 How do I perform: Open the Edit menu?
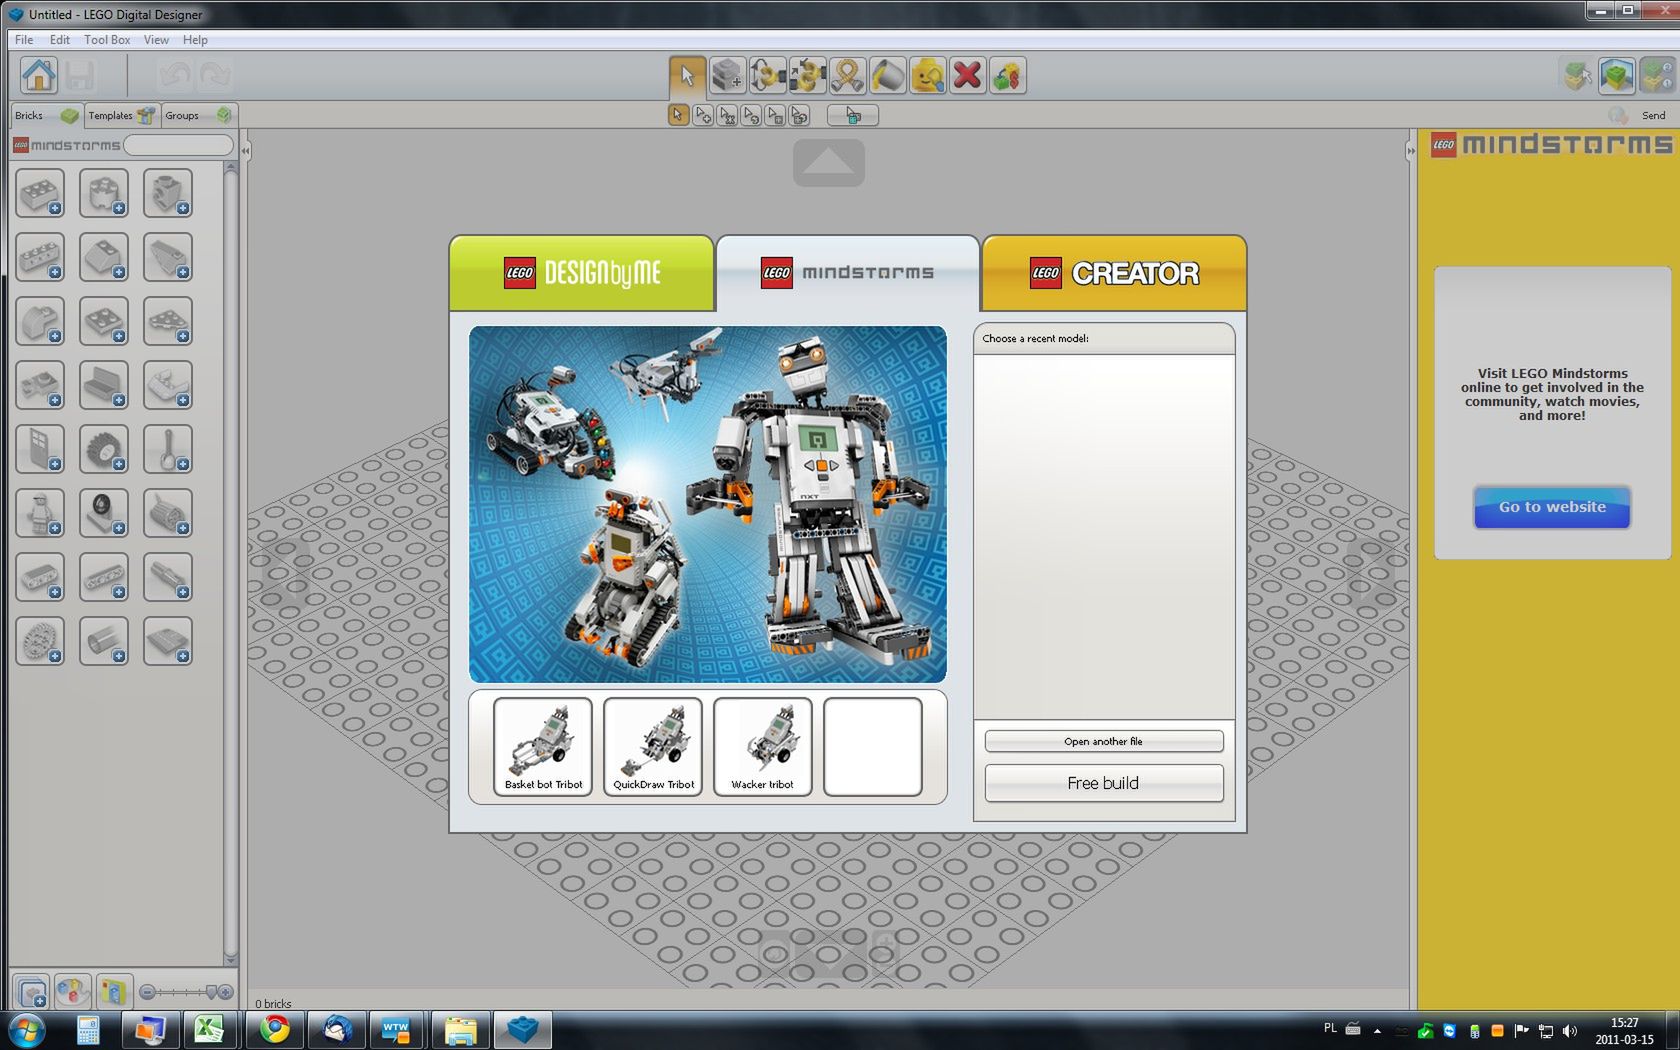click(x=60, y=40)
